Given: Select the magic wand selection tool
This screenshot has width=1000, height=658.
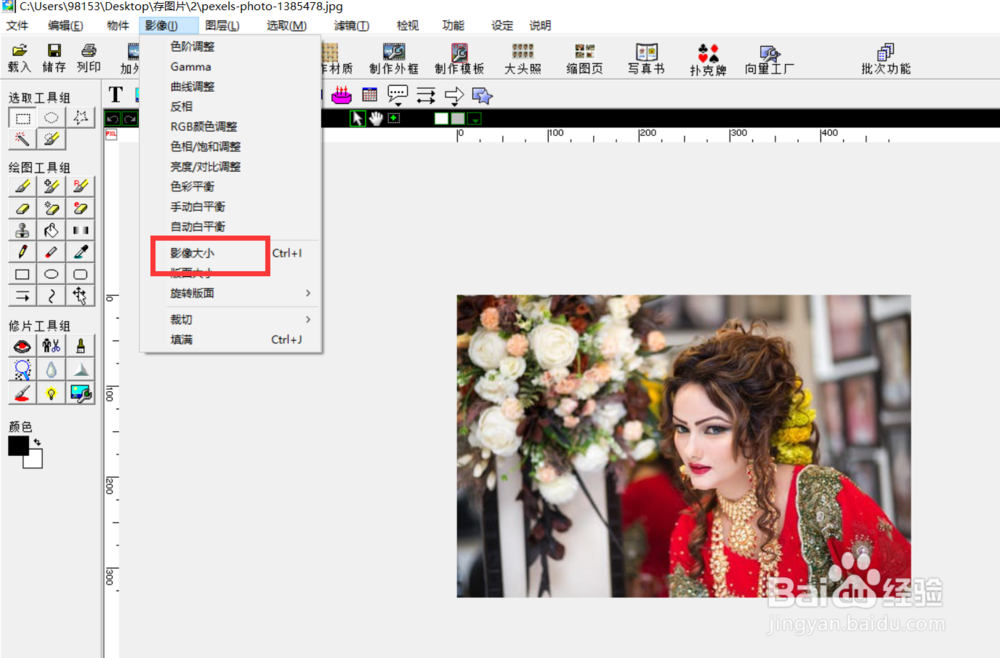Looking at the screenshot, I should click(x=22, y=139).
